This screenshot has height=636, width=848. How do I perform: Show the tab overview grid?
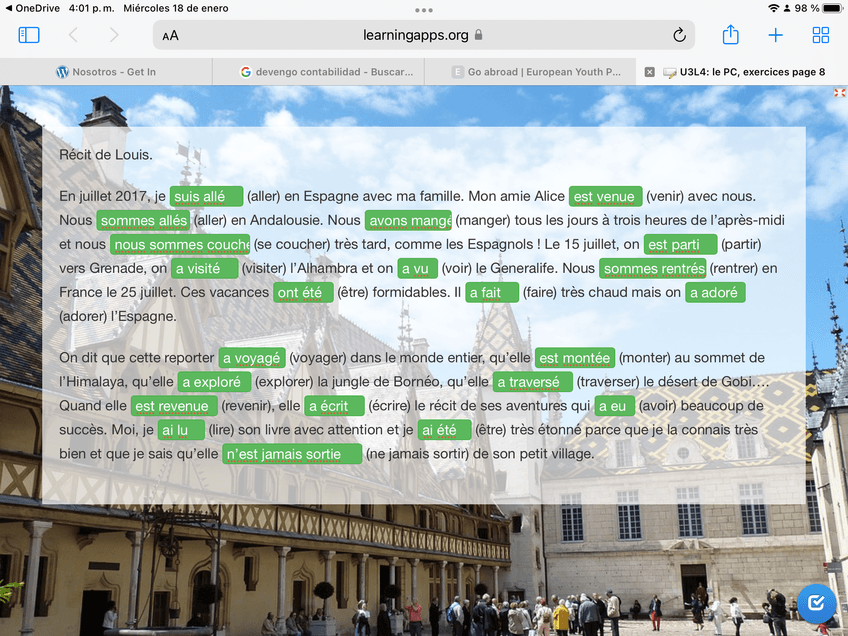(821, 35)
